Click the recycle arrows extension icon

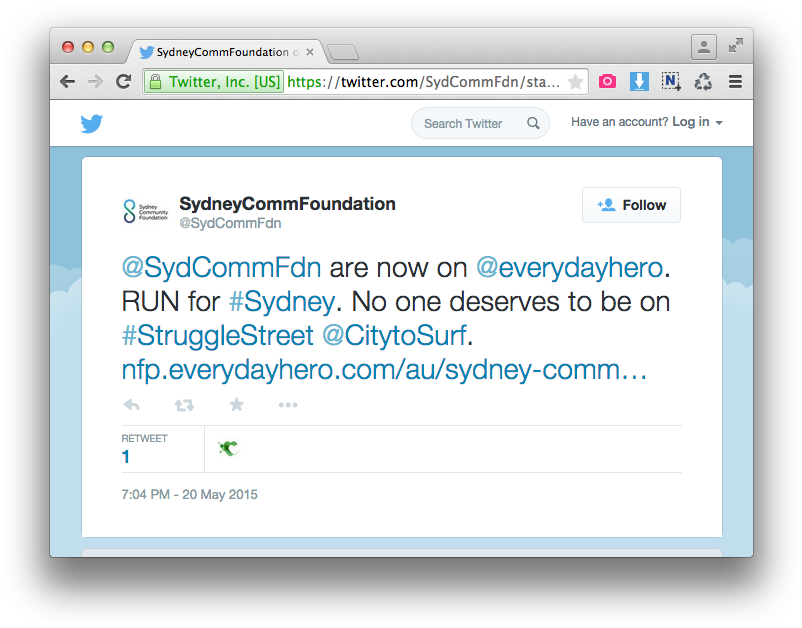(703, 81)
